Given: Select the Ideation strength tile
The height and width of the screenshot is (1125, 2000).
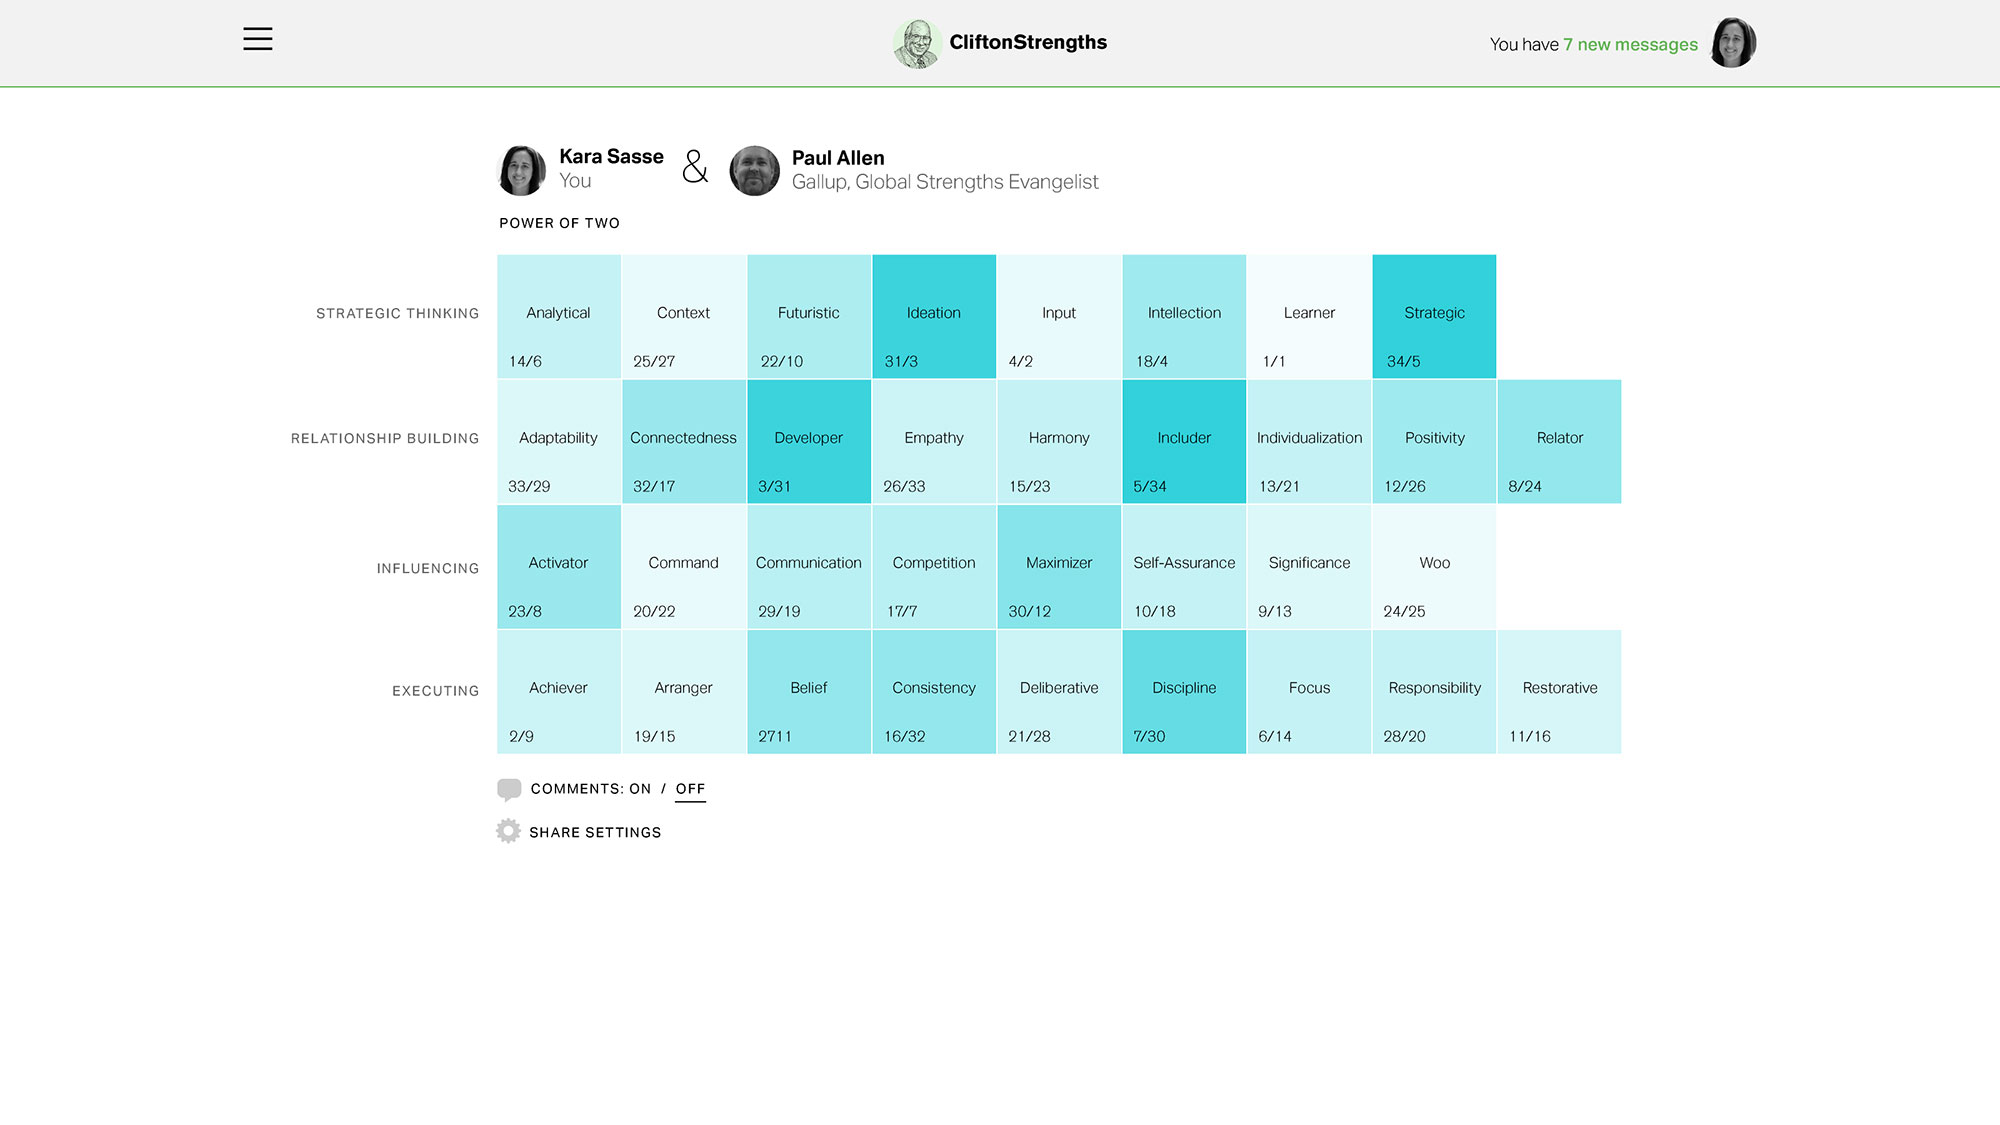Looking at the screenshot, I should [x=934, y=316].
